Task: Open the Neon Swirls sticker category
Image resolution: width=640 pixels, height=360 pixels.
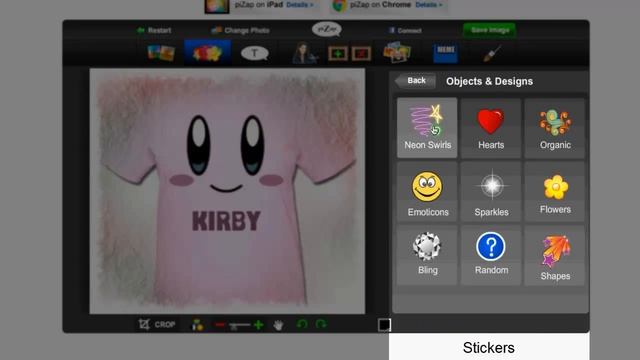Action: click(427, 127)
